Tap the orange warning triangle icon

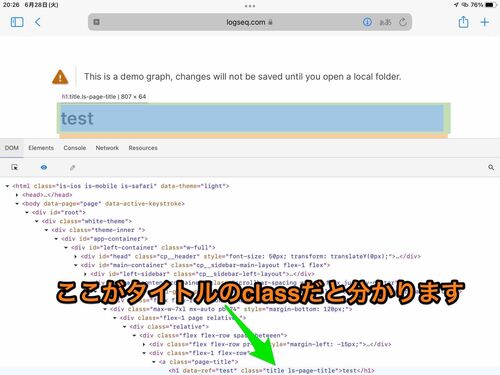coord(60,77)
